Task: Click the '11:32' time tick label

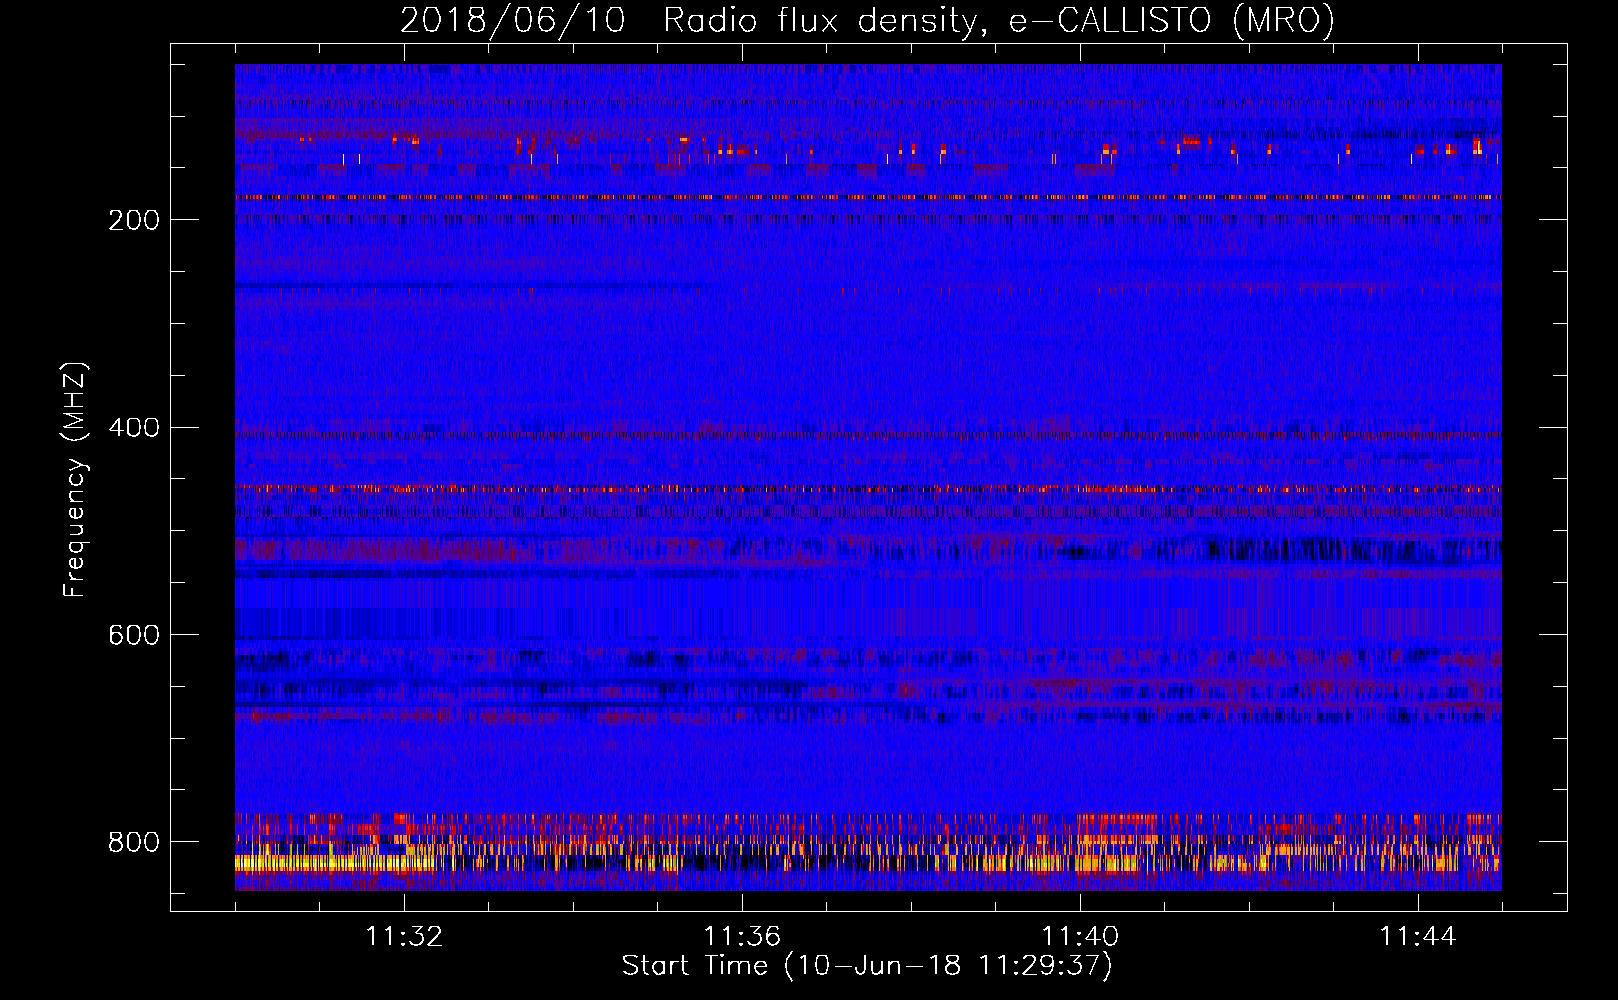Action: (404, 937)
